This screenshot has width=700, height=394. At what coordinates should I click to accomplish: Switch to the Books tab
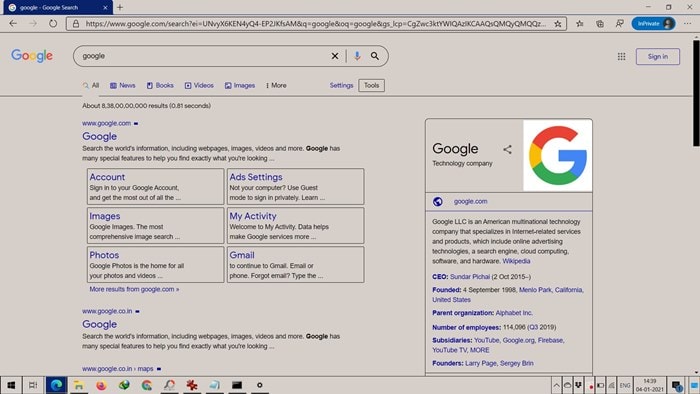pos(160,85)
